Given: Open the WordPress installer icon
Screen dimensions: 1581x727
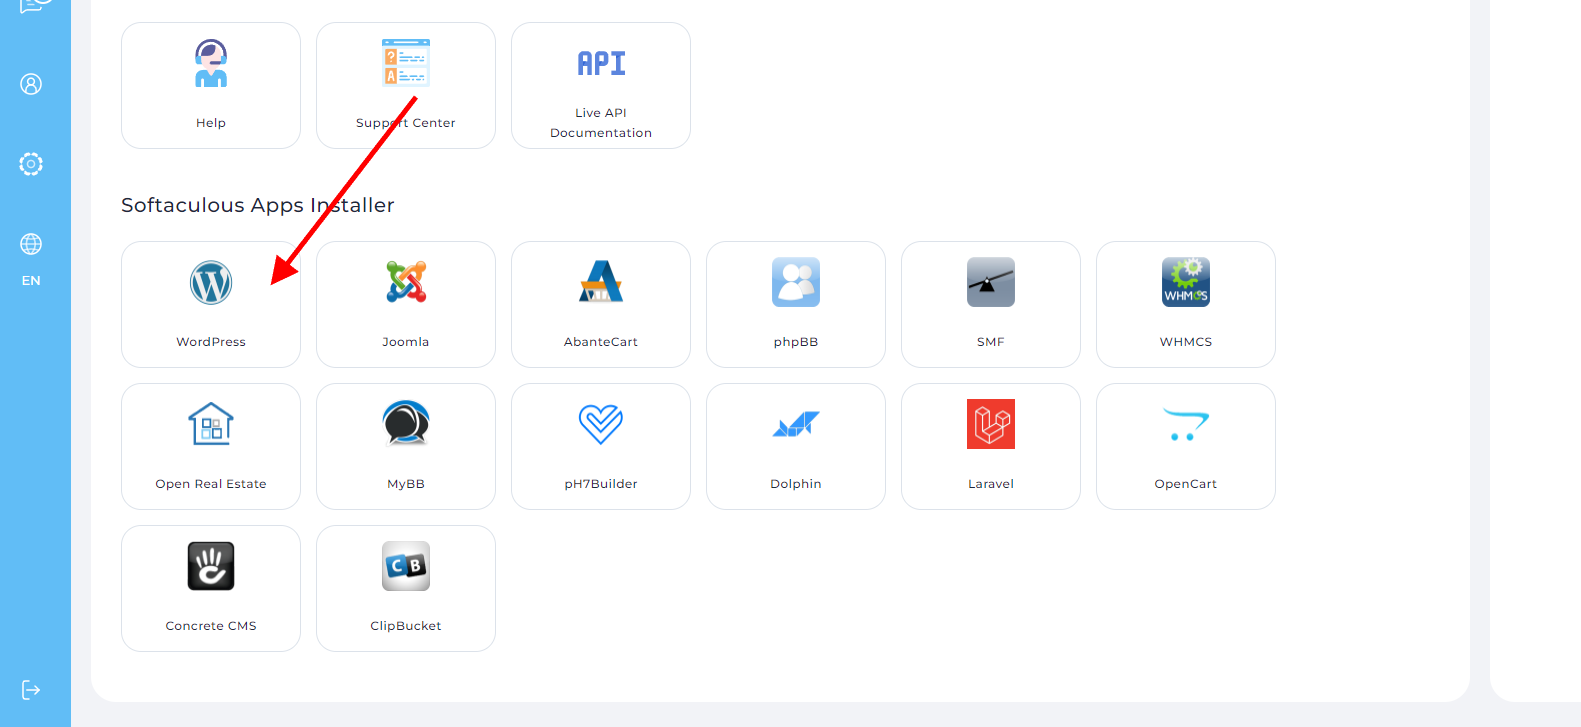Looking at the screenshot, I should 211,283.
